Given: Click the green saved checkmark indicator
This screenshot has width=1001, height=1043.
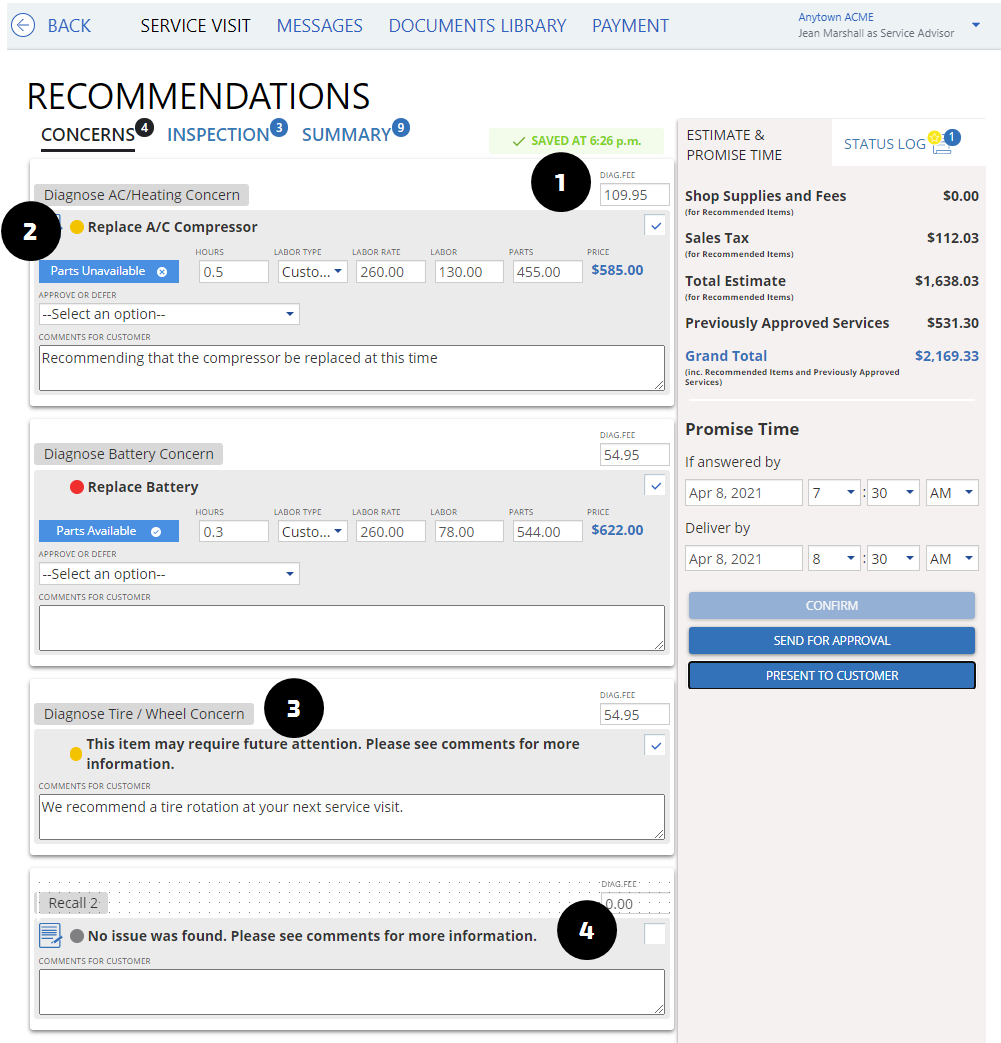Looking at the screenshot, I should (x=516, y=142).
